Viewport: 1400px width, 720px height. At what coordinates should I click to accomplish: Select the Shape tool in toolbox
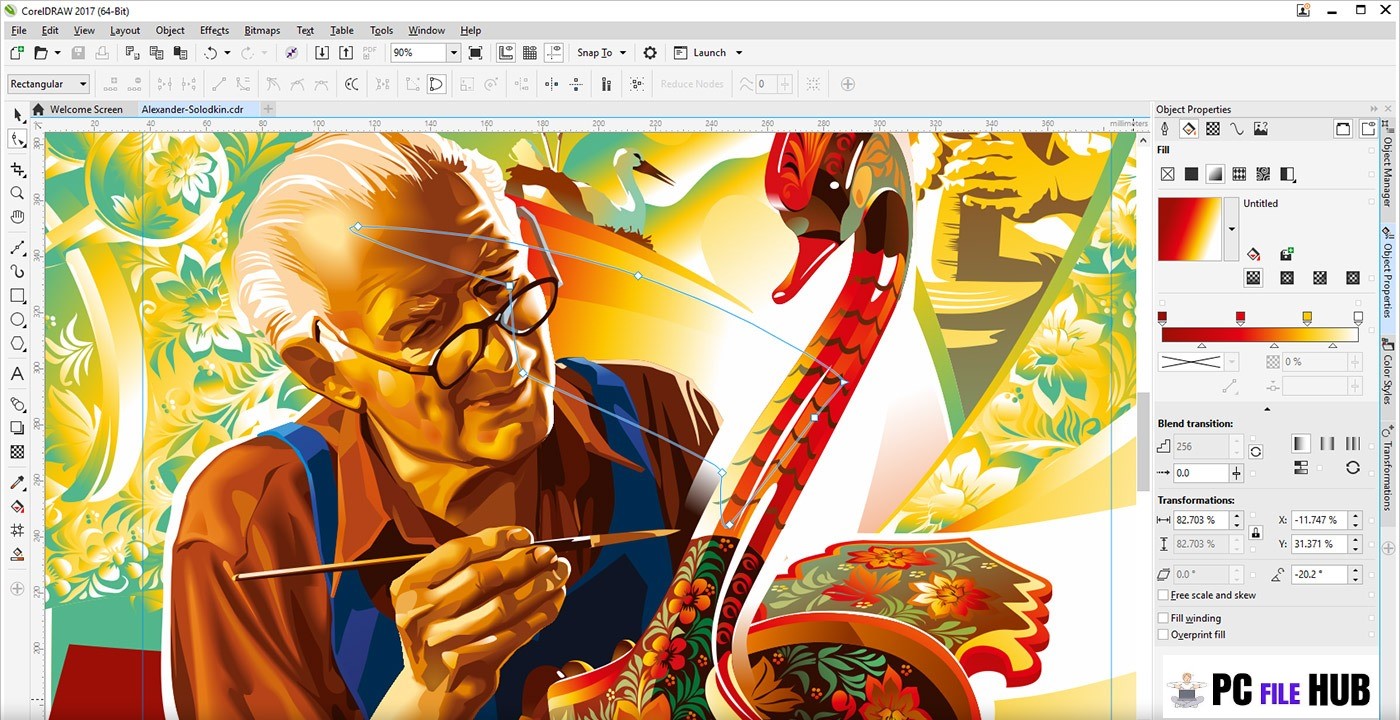[17, 139]
